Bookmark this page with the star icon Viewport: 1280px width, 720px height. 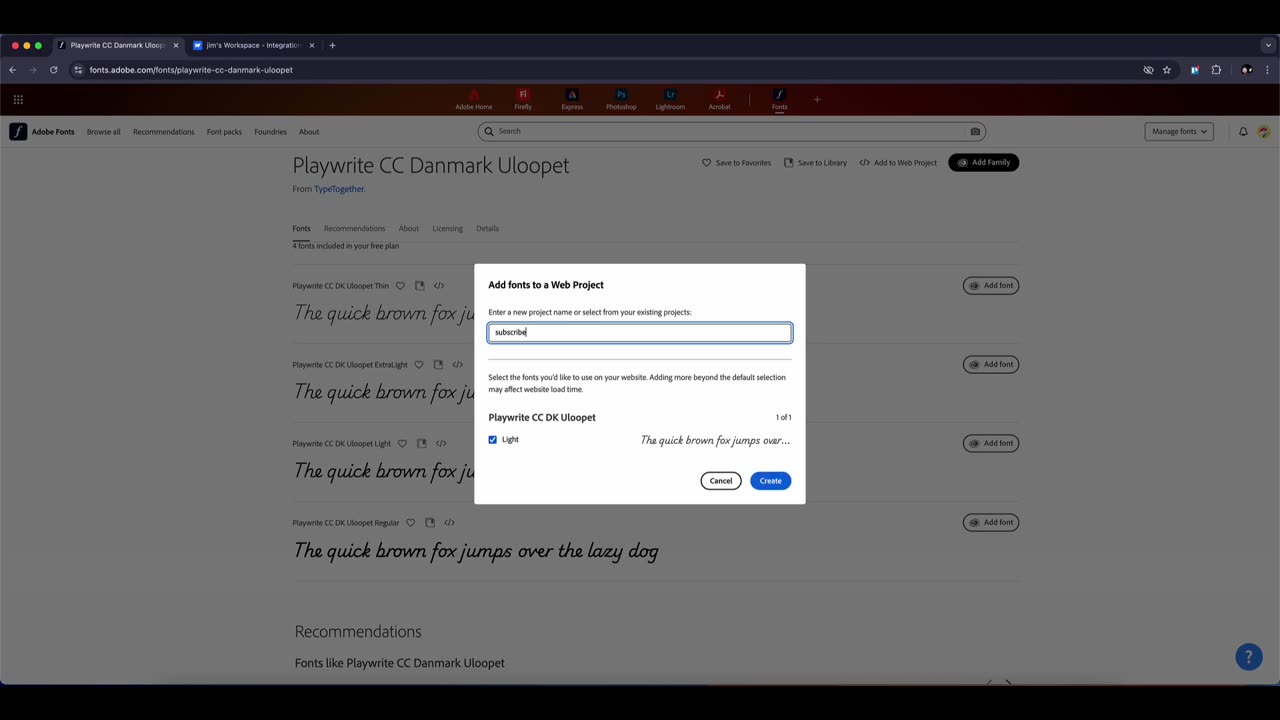tap(1166, 70)
